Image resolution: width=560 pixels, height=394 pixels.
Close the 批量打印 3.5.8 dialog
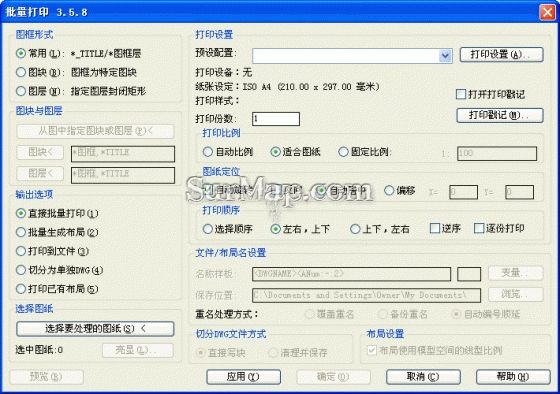547,12
